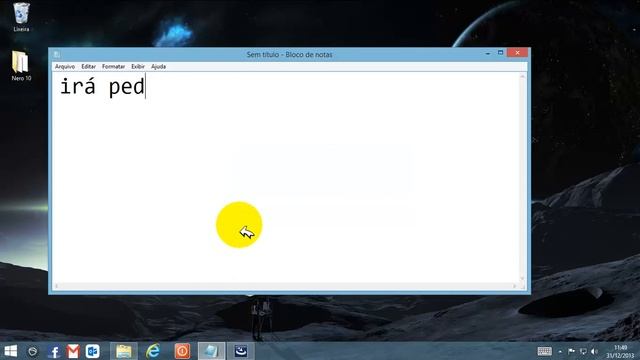Image resolution: width=640 pixels, height=360 pixels.
Task: Open the Editar menu
Action: 88,67
